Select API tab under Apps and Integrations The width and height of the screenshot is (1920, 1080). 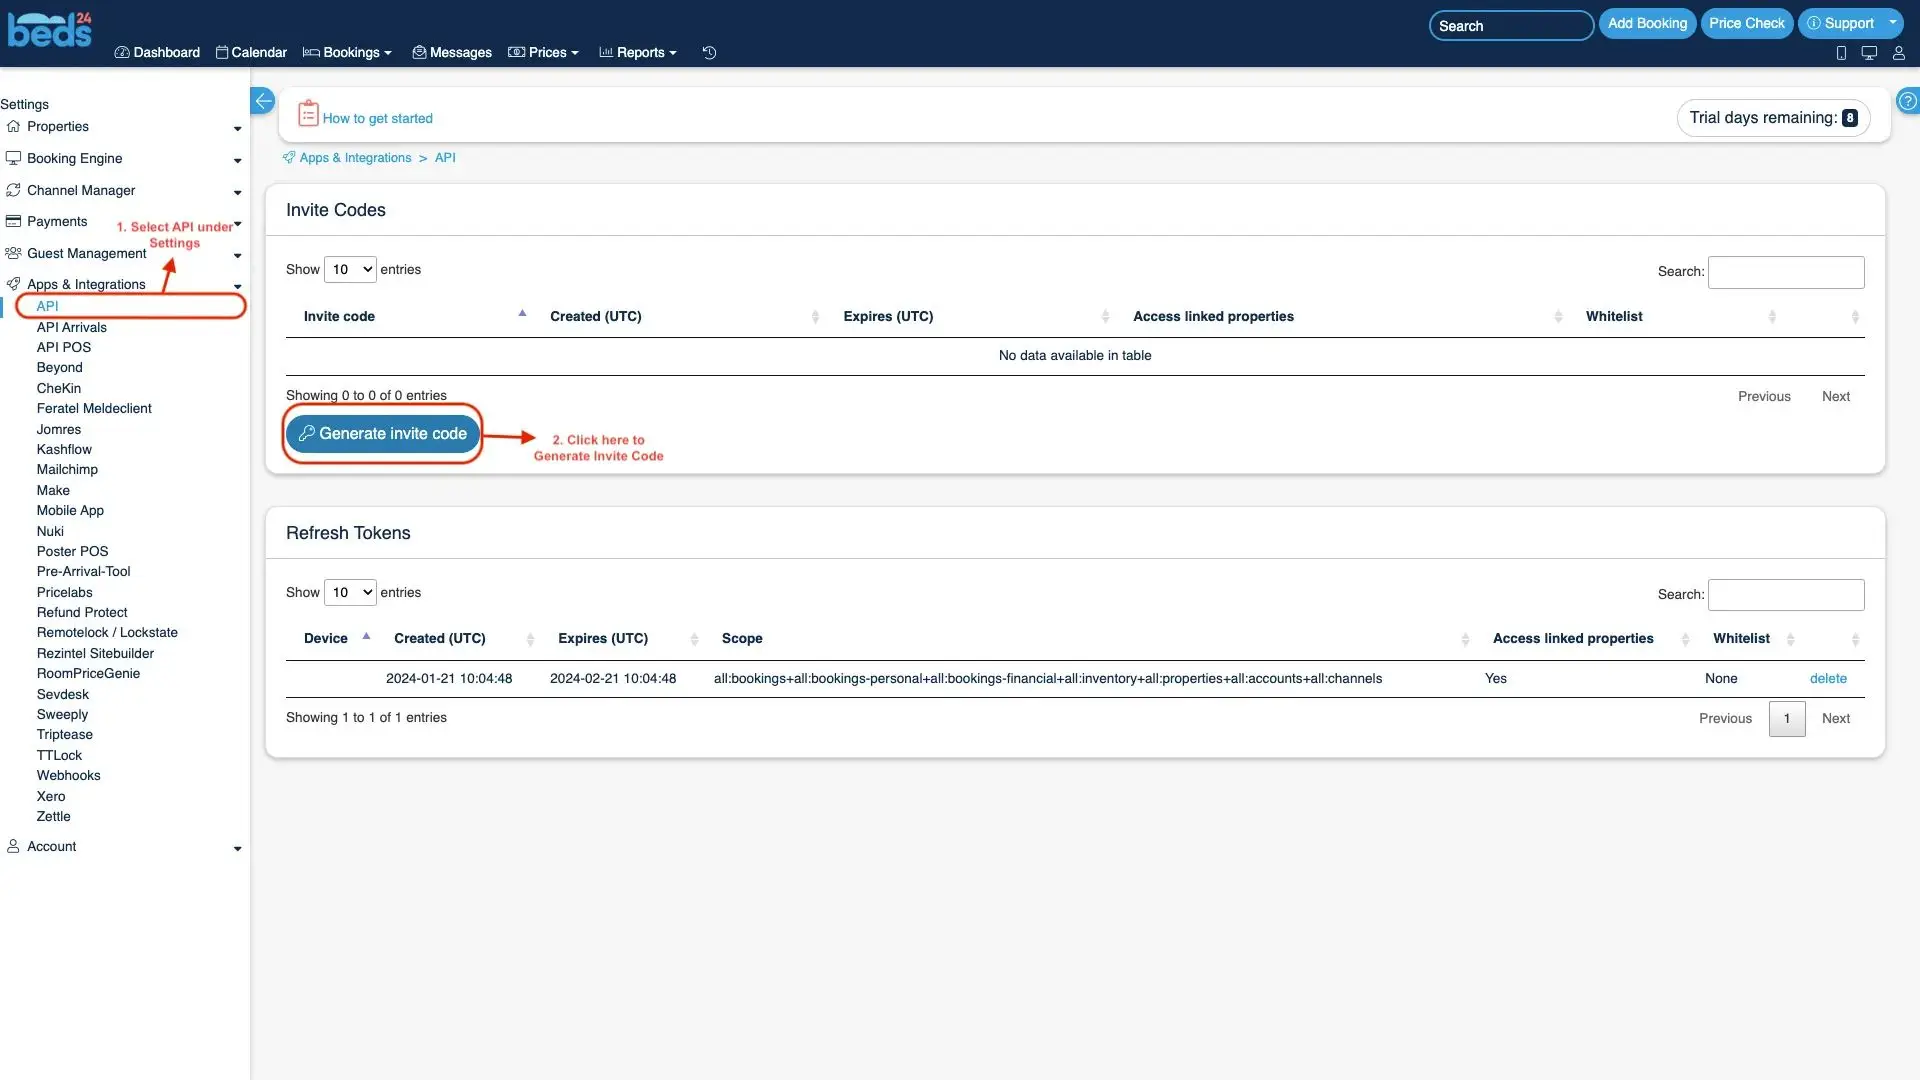pyautogui.click(x=47, y=305)
